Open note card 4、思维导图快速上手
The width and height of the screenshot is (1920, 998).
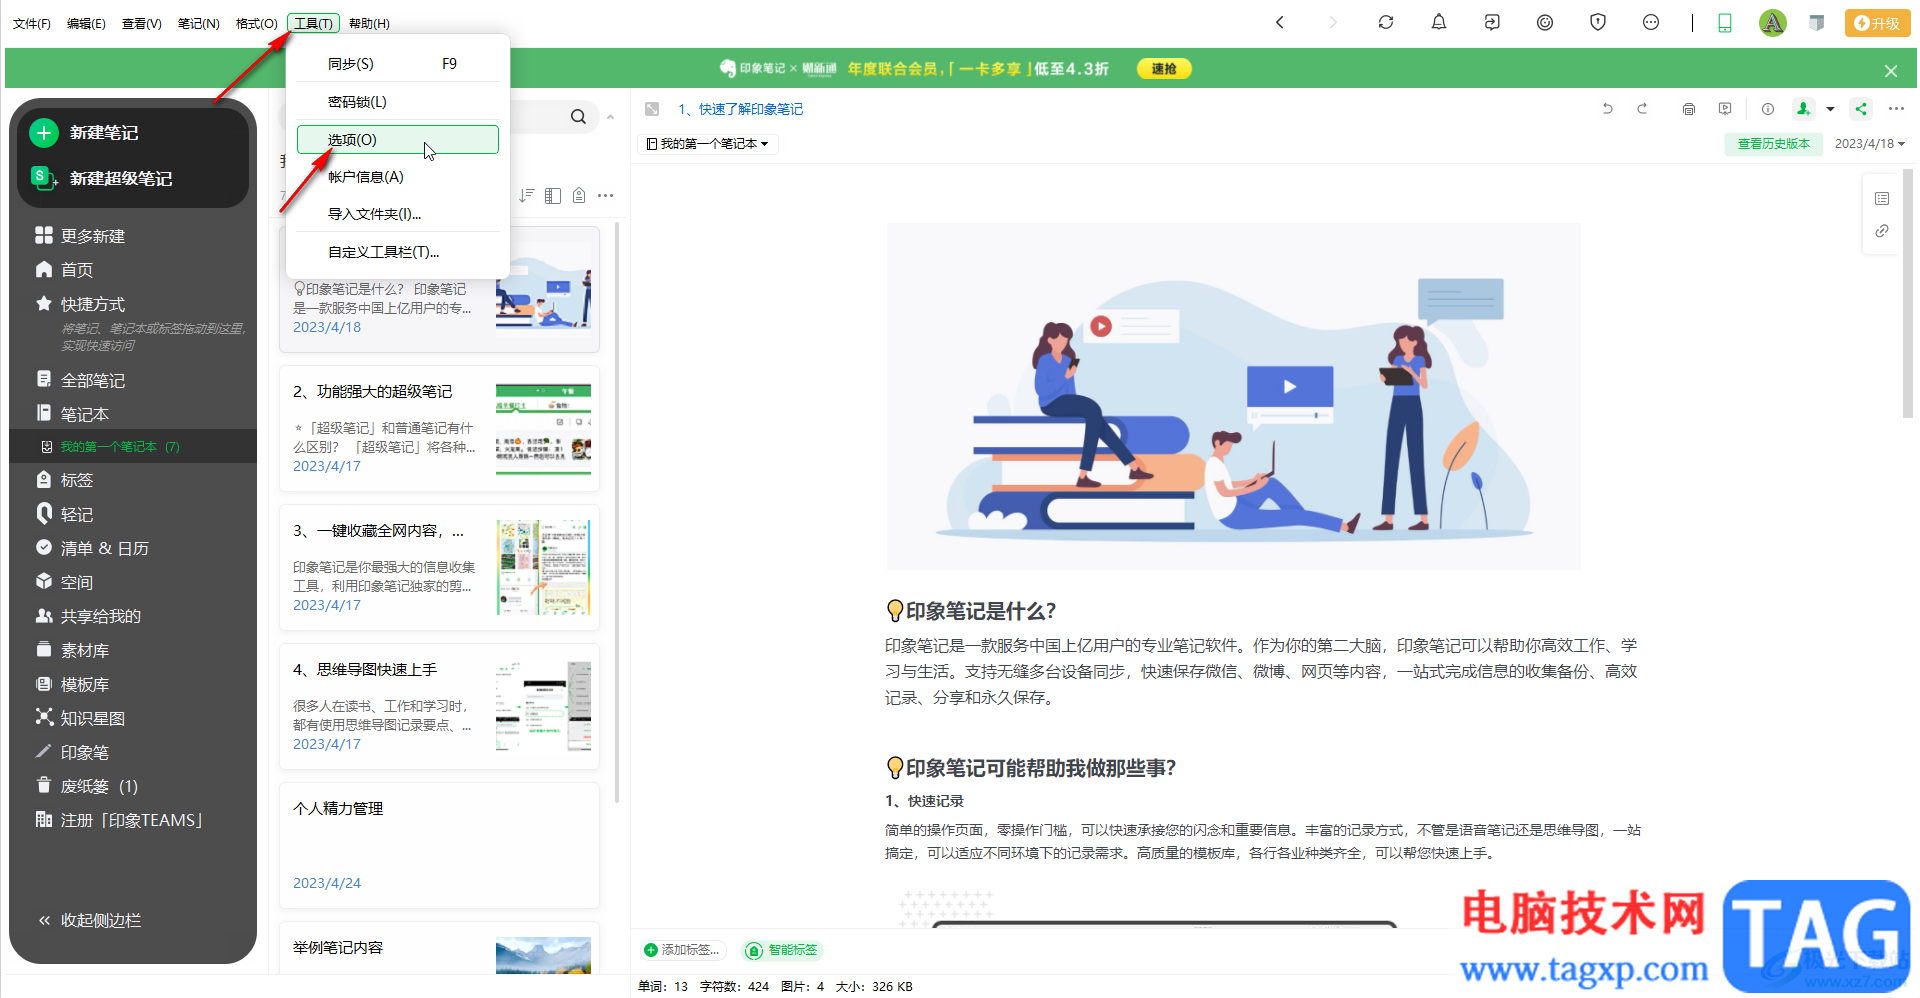[439, 706]
